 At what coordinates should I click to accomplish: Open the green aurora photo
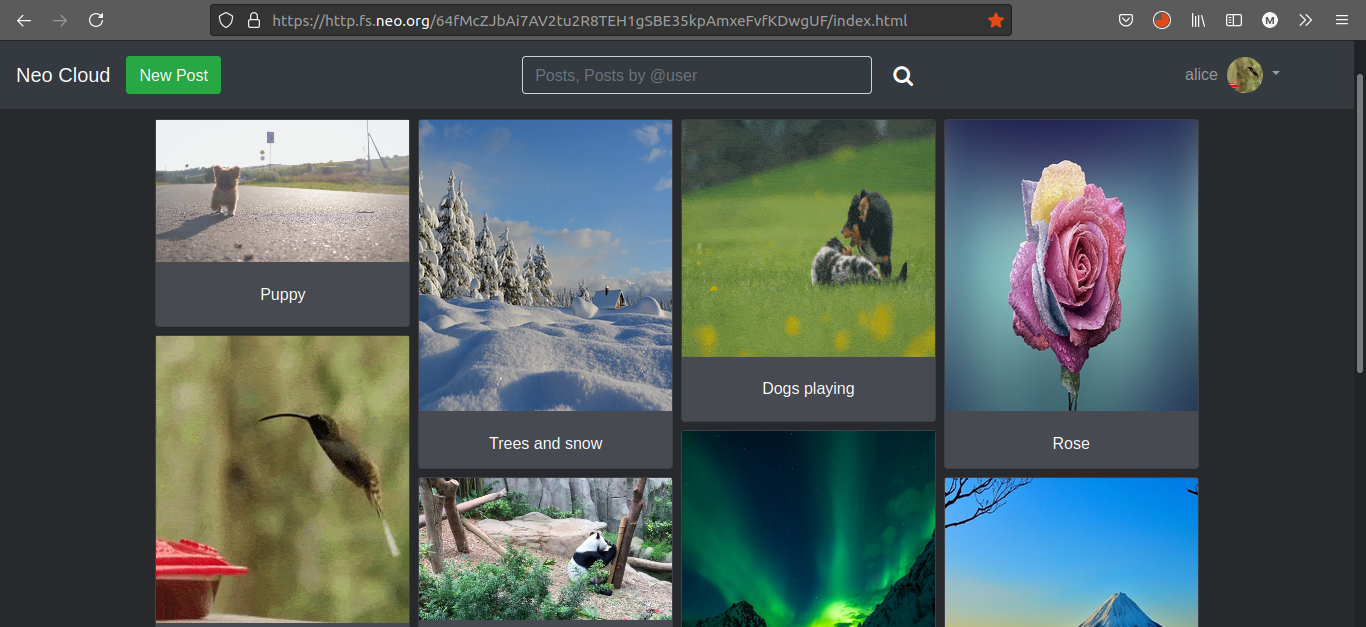[x=808, y=529]
